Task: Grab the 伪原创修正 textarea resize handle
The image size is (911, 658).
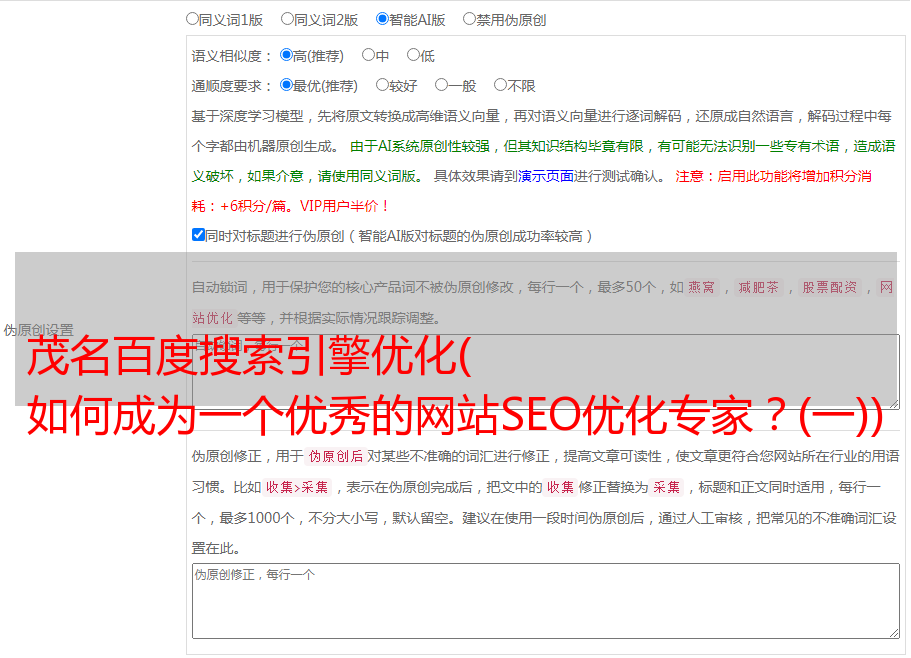Action: 894,633
